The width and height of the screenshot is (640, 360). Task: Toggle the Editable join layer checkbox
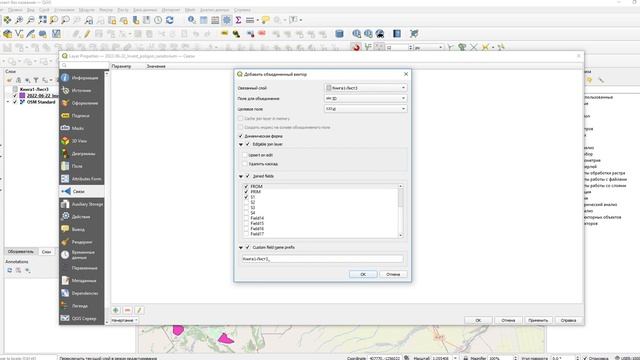248,144
